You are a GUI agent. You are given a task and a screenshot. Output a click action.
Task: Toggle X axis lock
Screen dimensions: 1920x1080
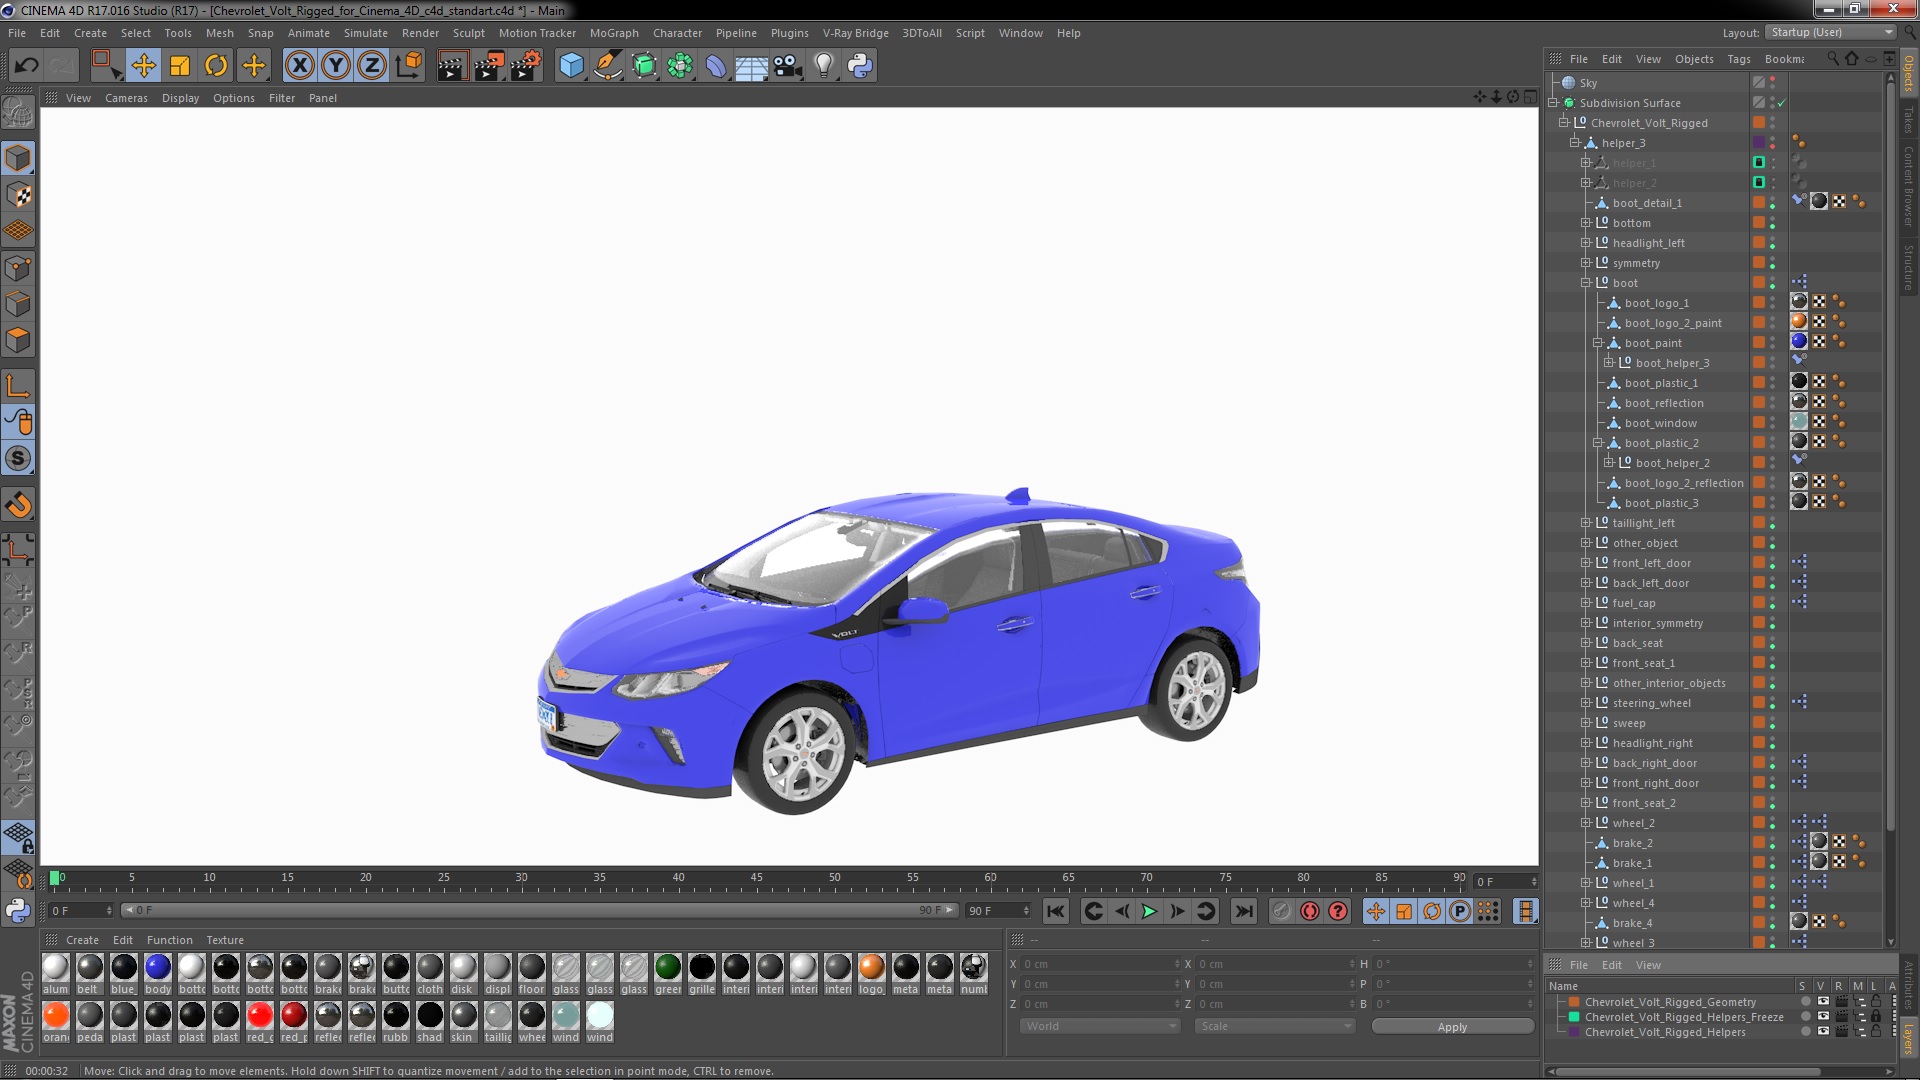299,66
